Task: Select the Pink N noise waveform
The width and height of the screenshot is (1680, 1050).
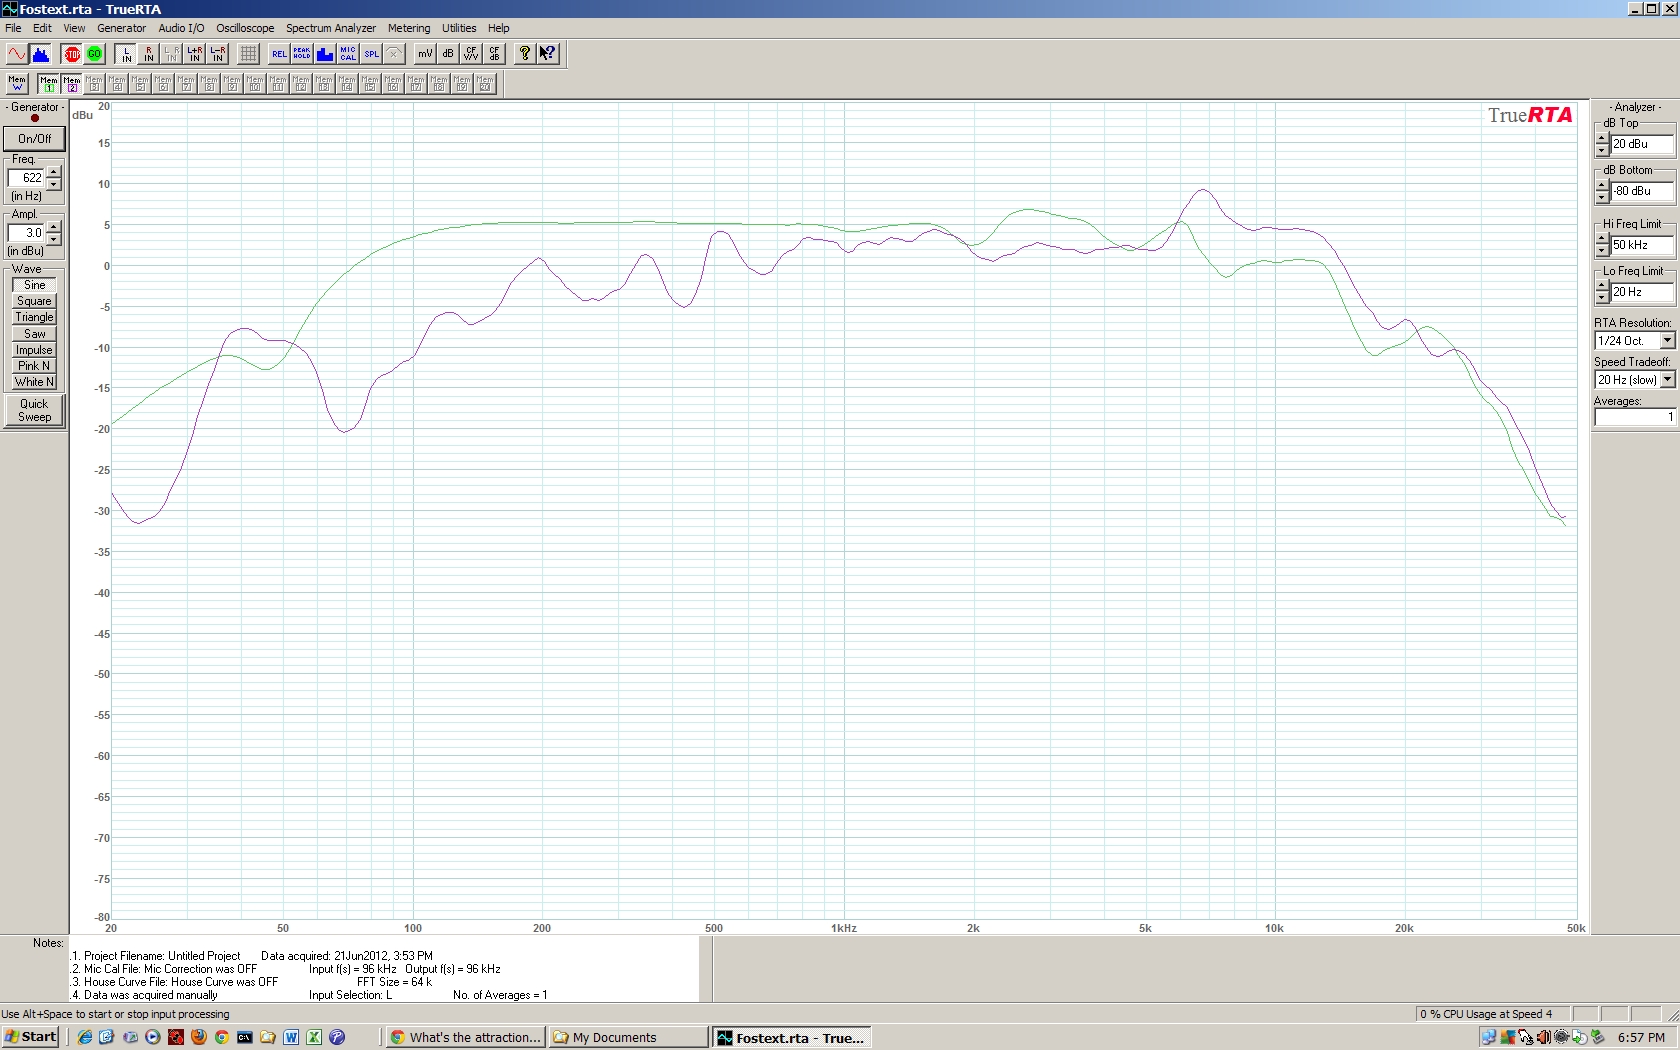Action: [x=34, y=366]
